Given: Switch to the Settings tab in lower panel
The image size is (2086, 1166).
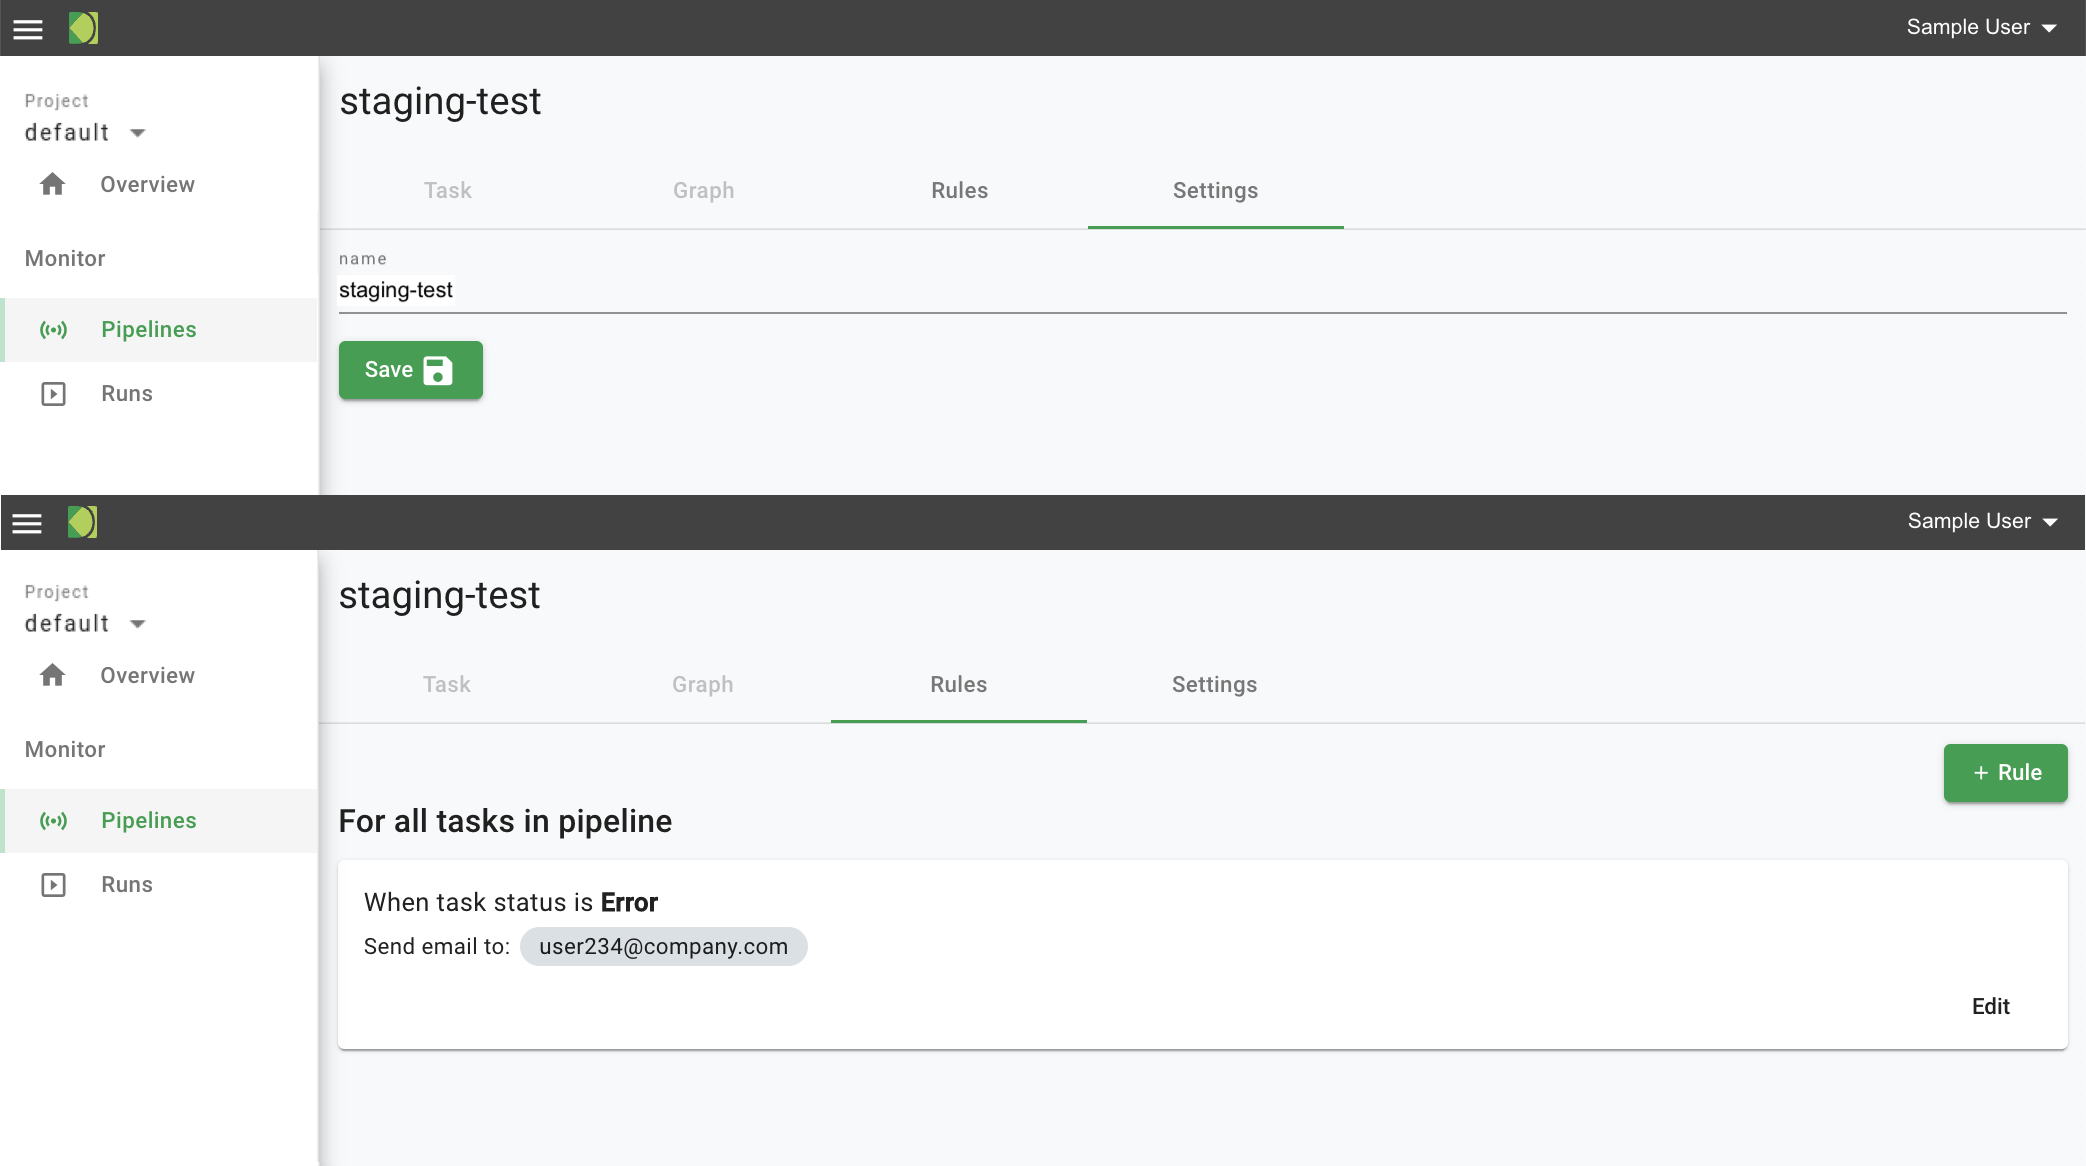Looking at the screenshot, I should point(1214,685).
